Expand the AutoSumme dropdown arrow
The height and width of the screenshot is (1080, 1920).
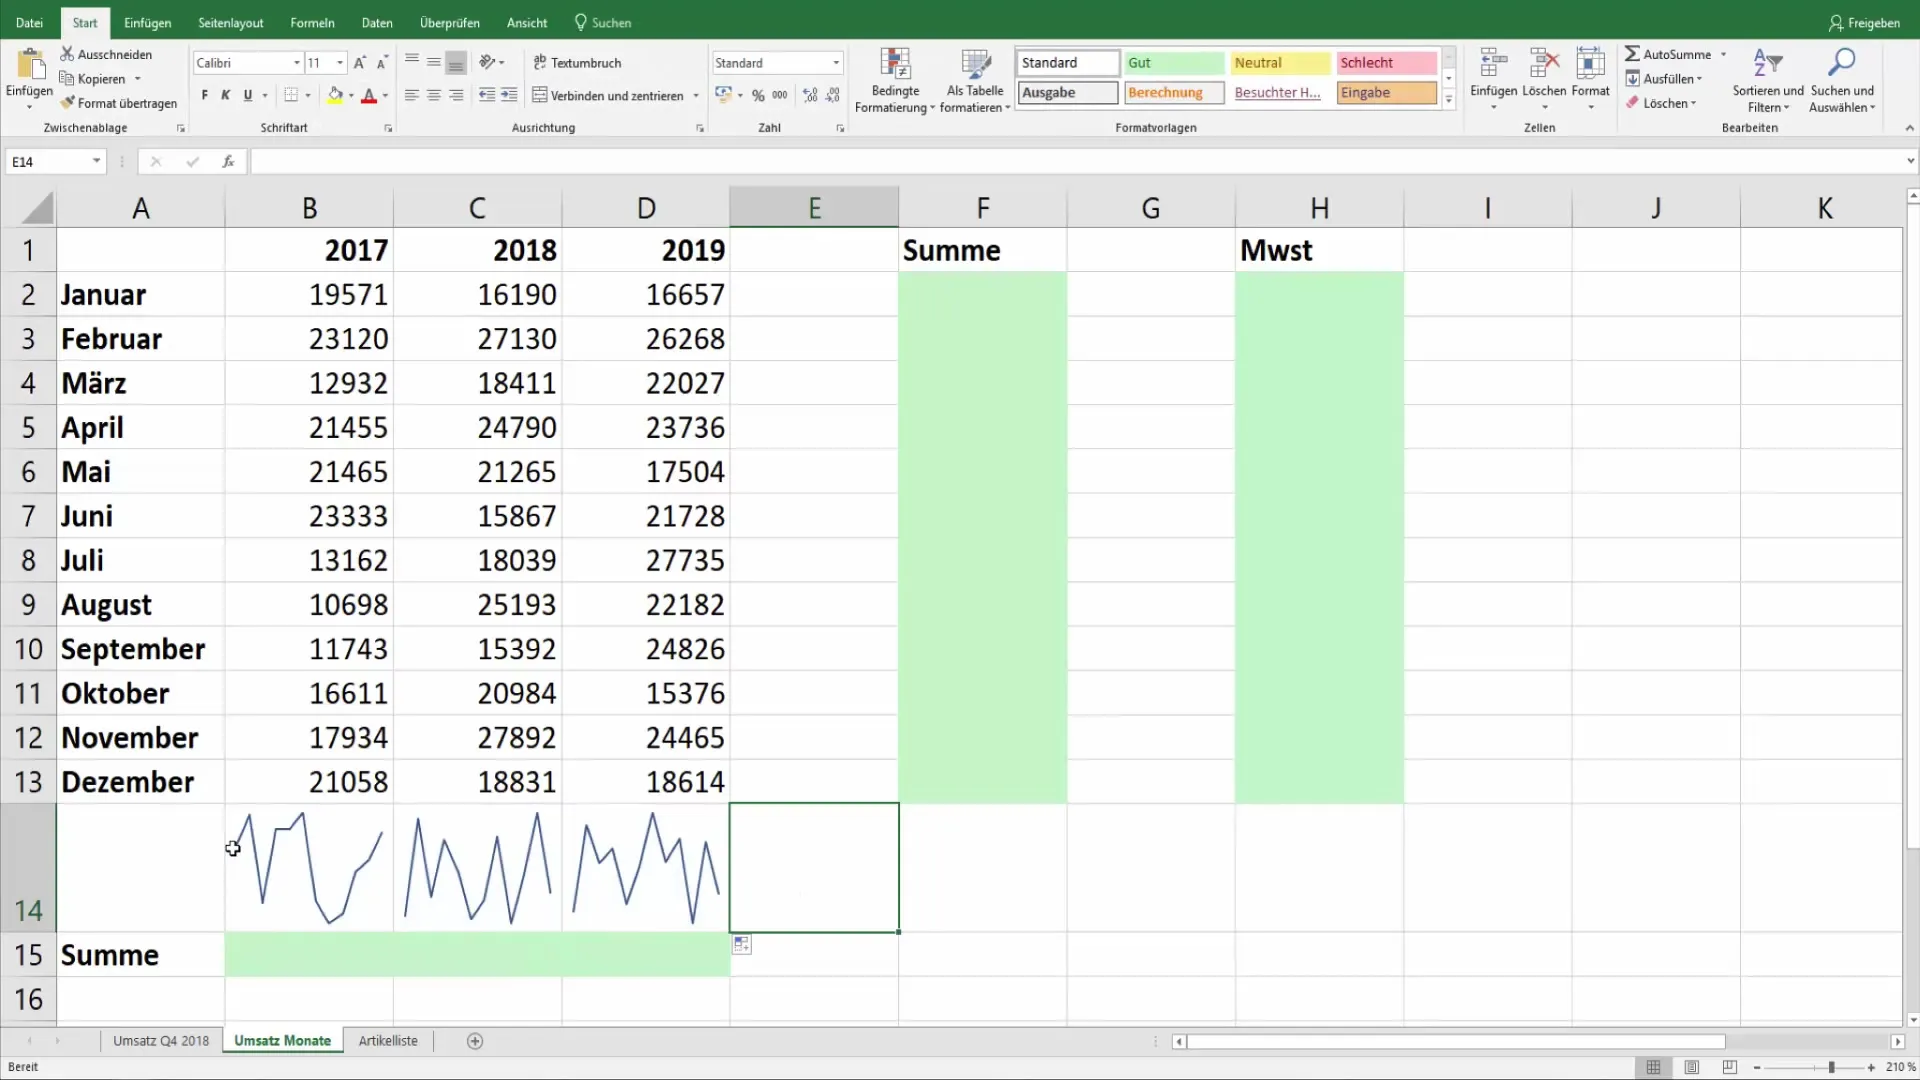point(1723,54)
